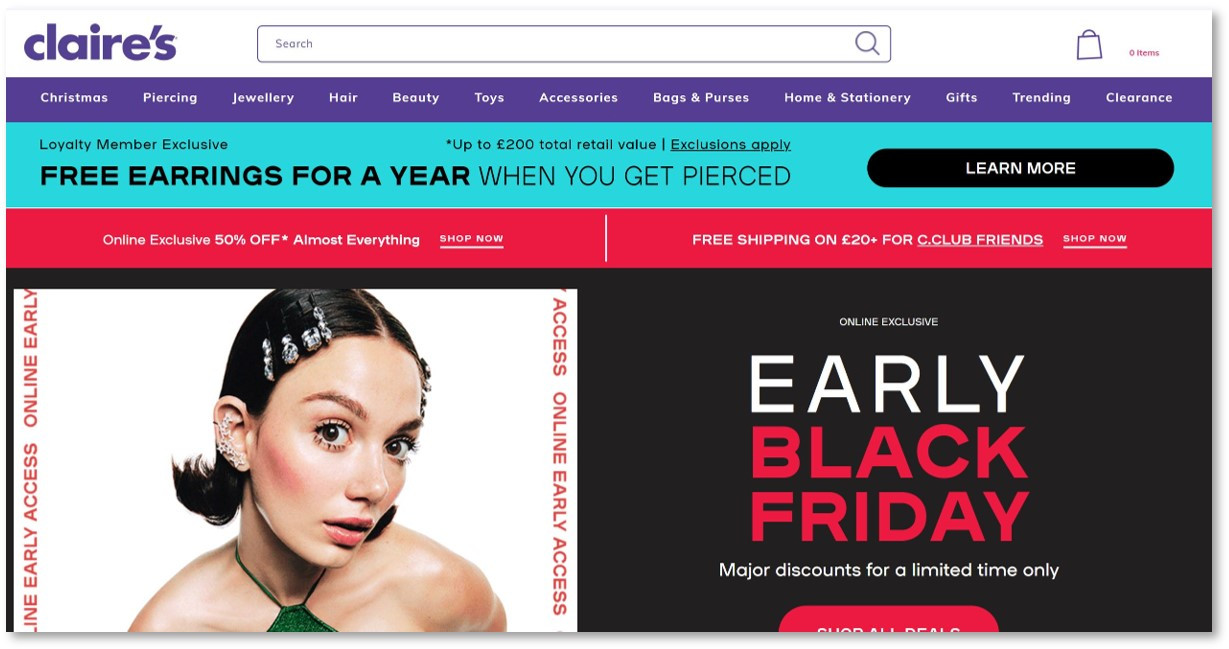Select Jewellery in the navigation bar
The height and width of the screenshot is (649, 1229).
(263, 98)
